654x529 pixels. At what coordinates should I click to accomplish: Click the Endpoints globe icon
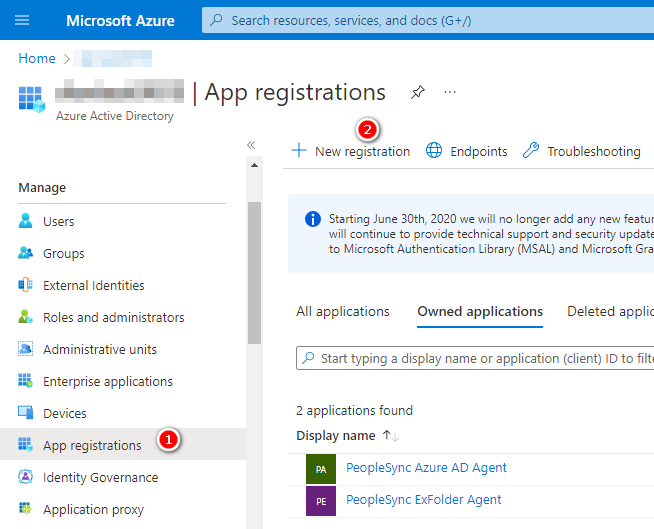[x=434, y=150]
